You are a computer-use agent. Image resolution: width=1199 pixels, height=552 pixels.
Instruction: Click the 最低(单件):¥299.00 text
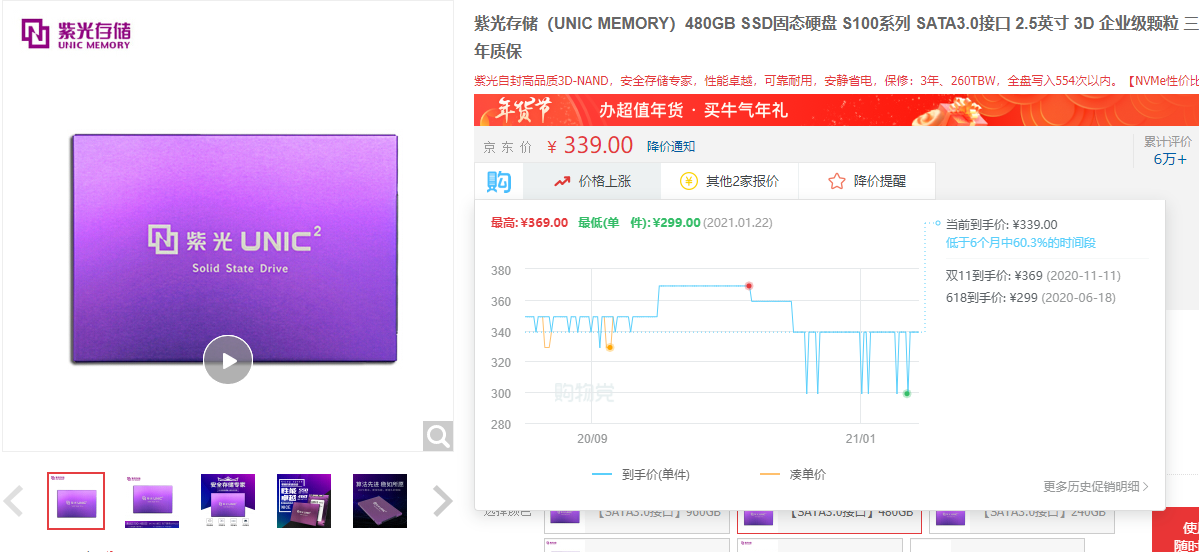(x=639, y=222)
